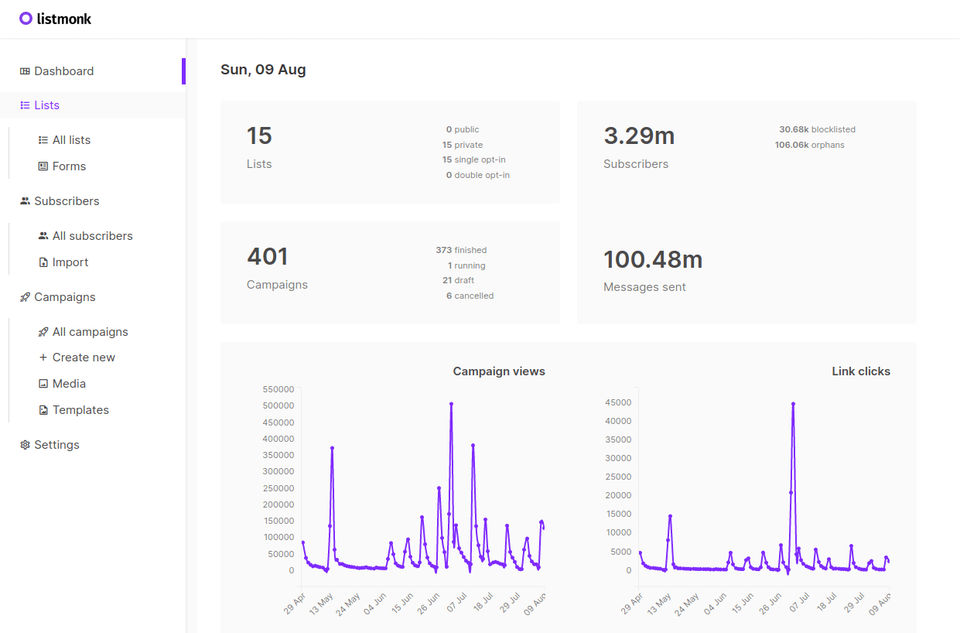View All subscribers
Screen dimensions: 960x633
click(x=92, y=236)
